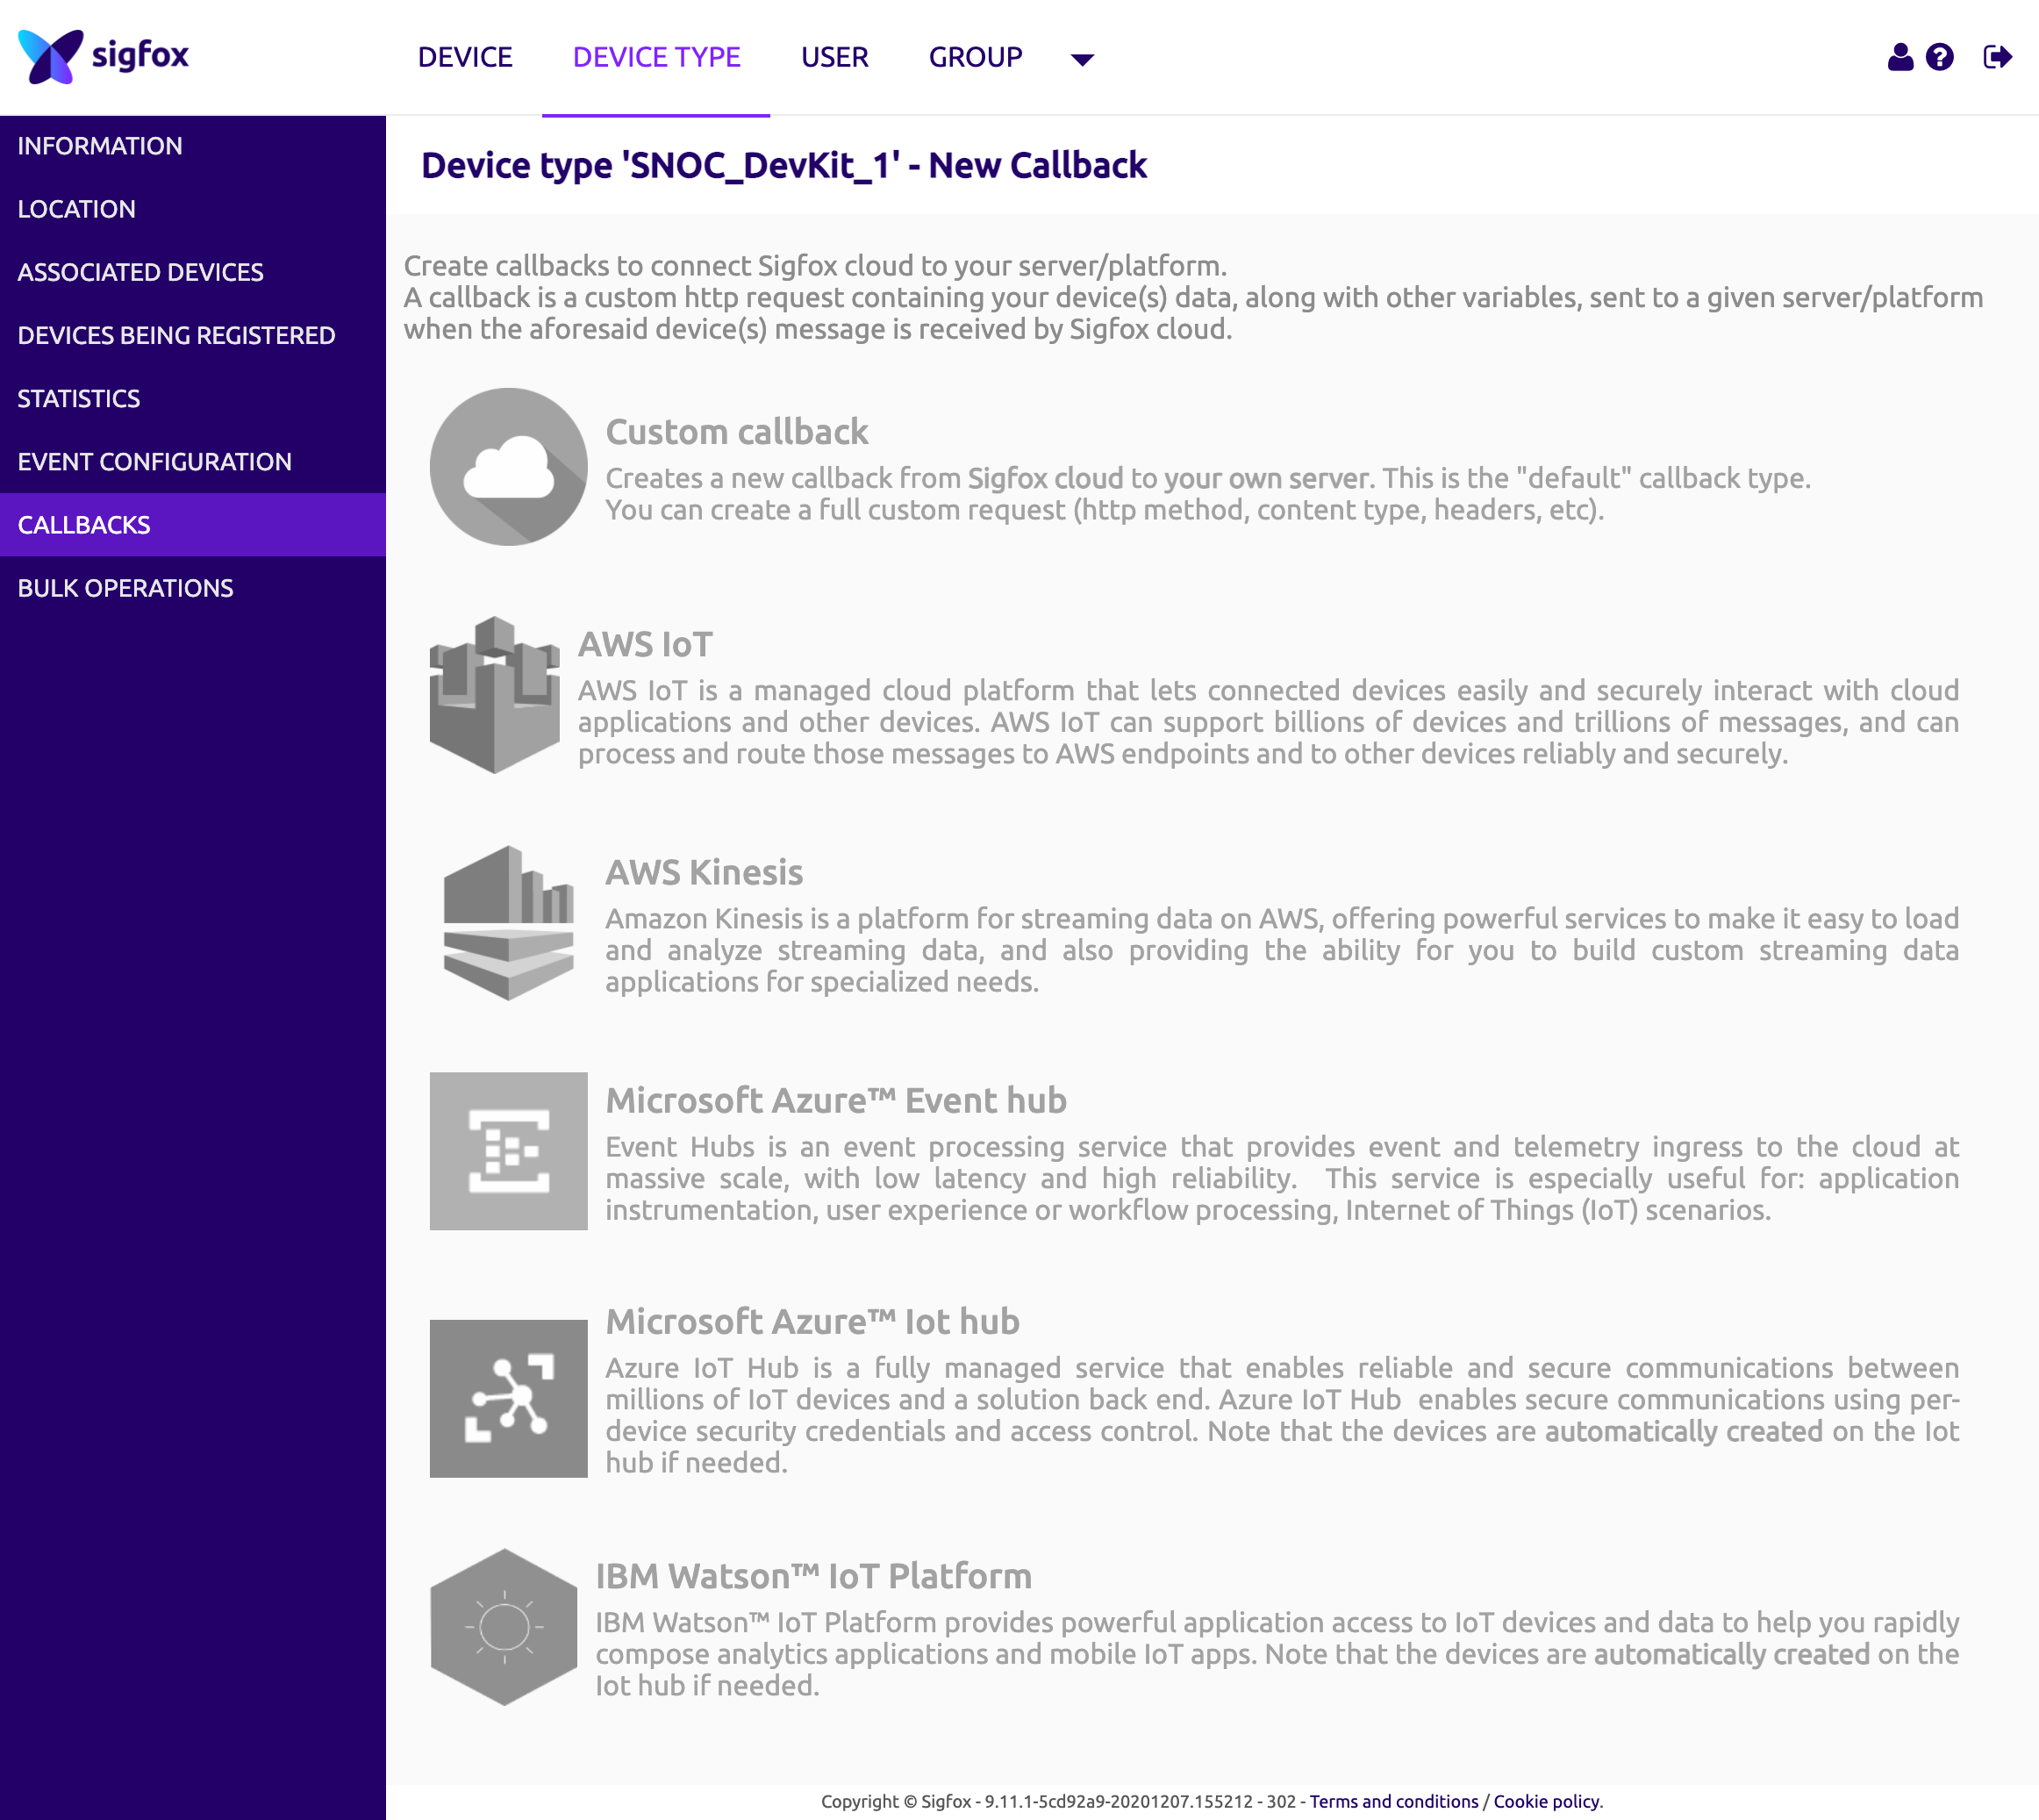The image size is (2039, 1820).
Task: Expand the GROUP navigation dropdown arrow
Action: point(1082,60)
